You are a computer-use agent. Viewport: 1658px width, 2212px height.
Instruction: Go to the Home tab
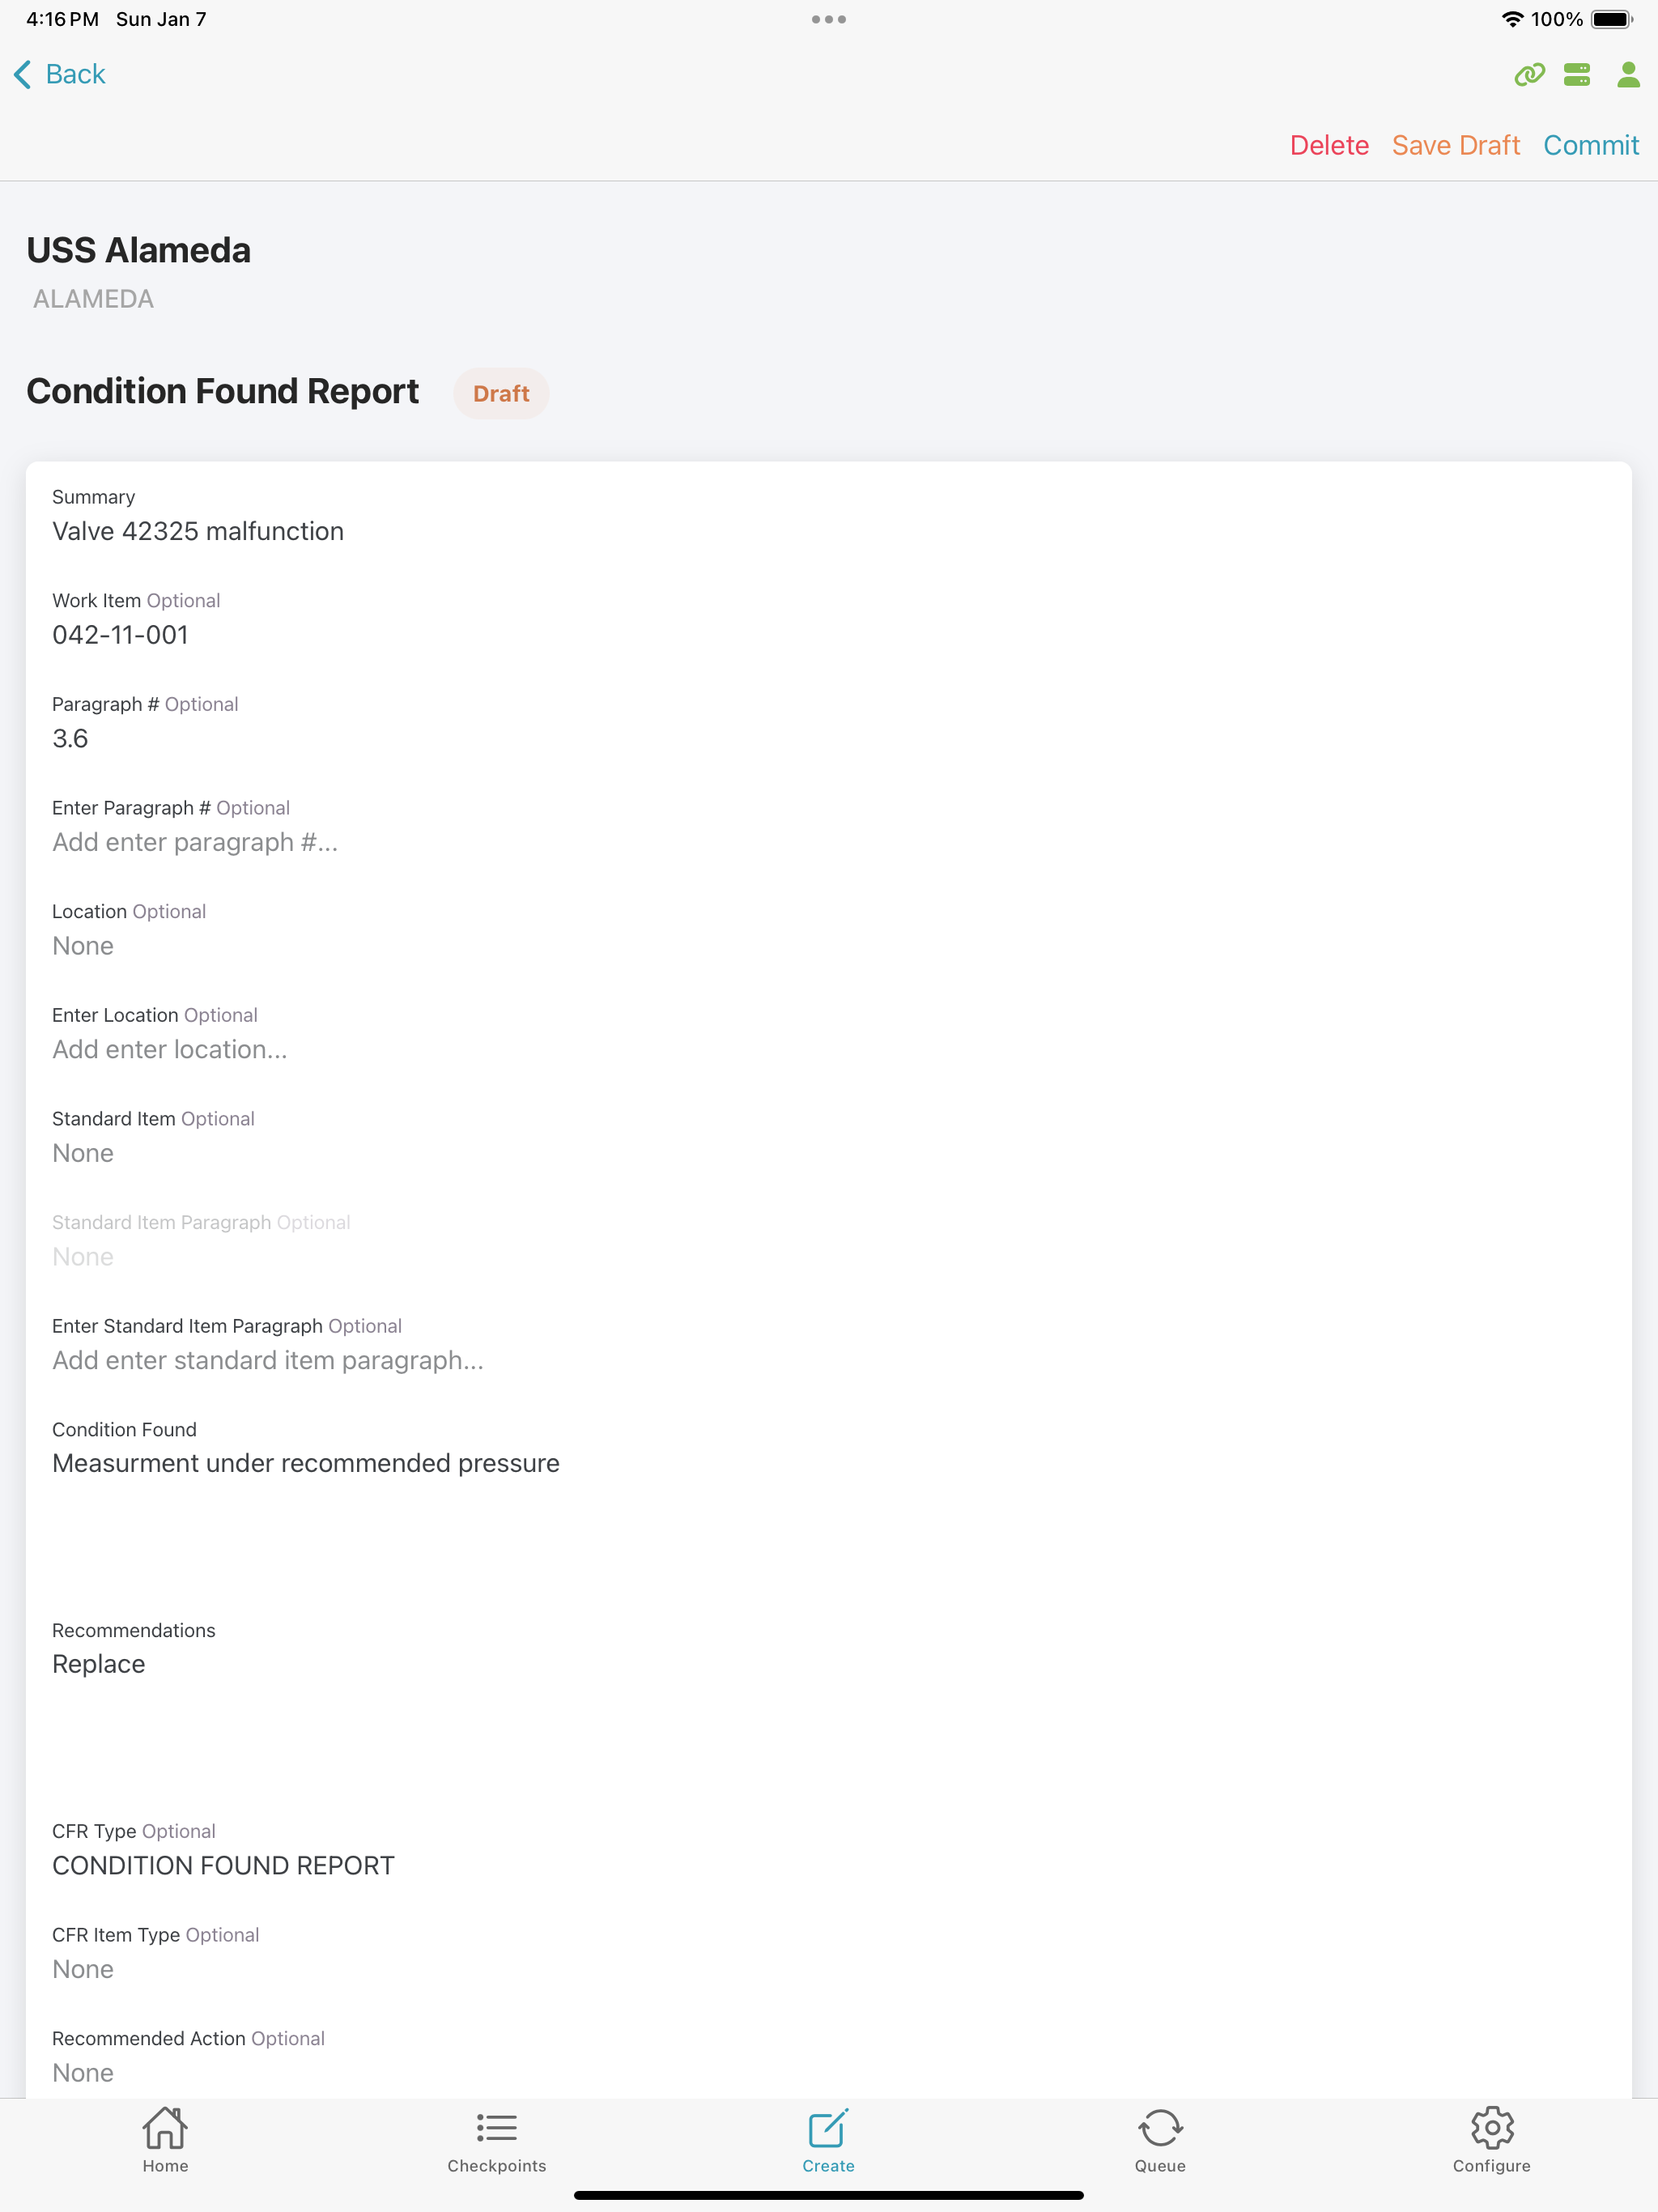pos(165,2140)
